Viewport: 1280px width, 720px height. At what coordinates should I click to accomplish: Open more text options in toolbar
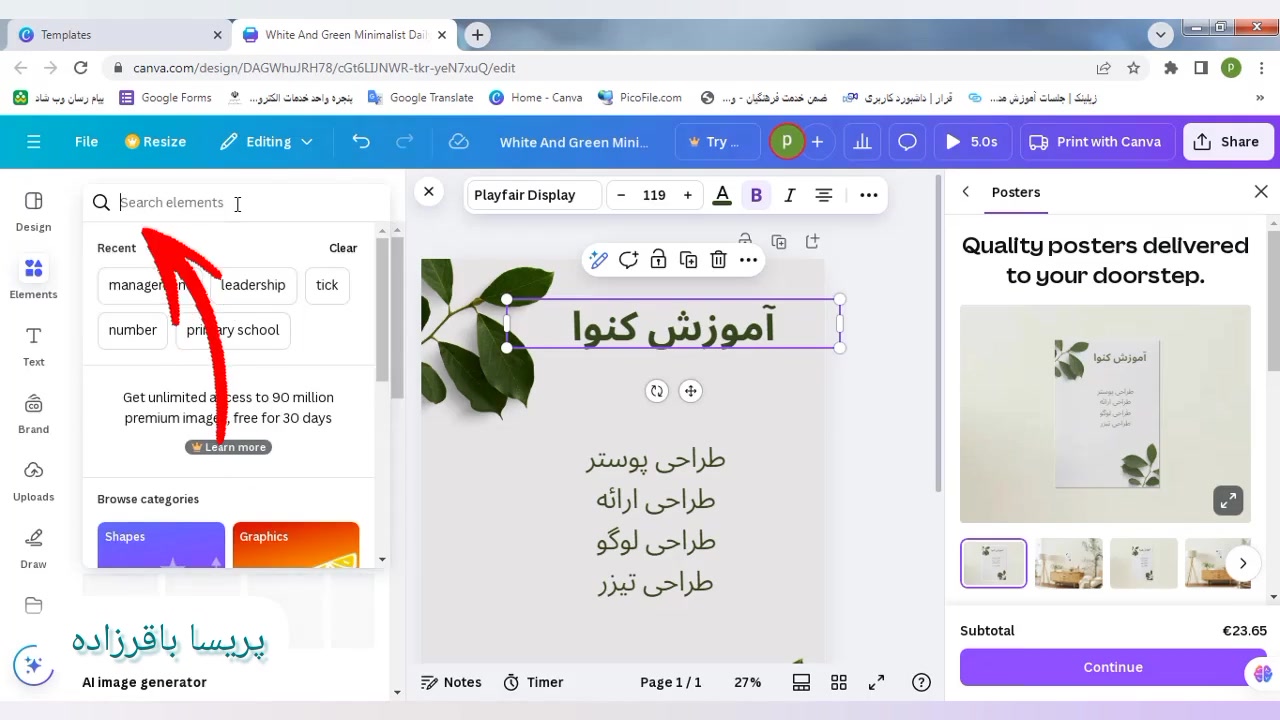click(868, 195)
